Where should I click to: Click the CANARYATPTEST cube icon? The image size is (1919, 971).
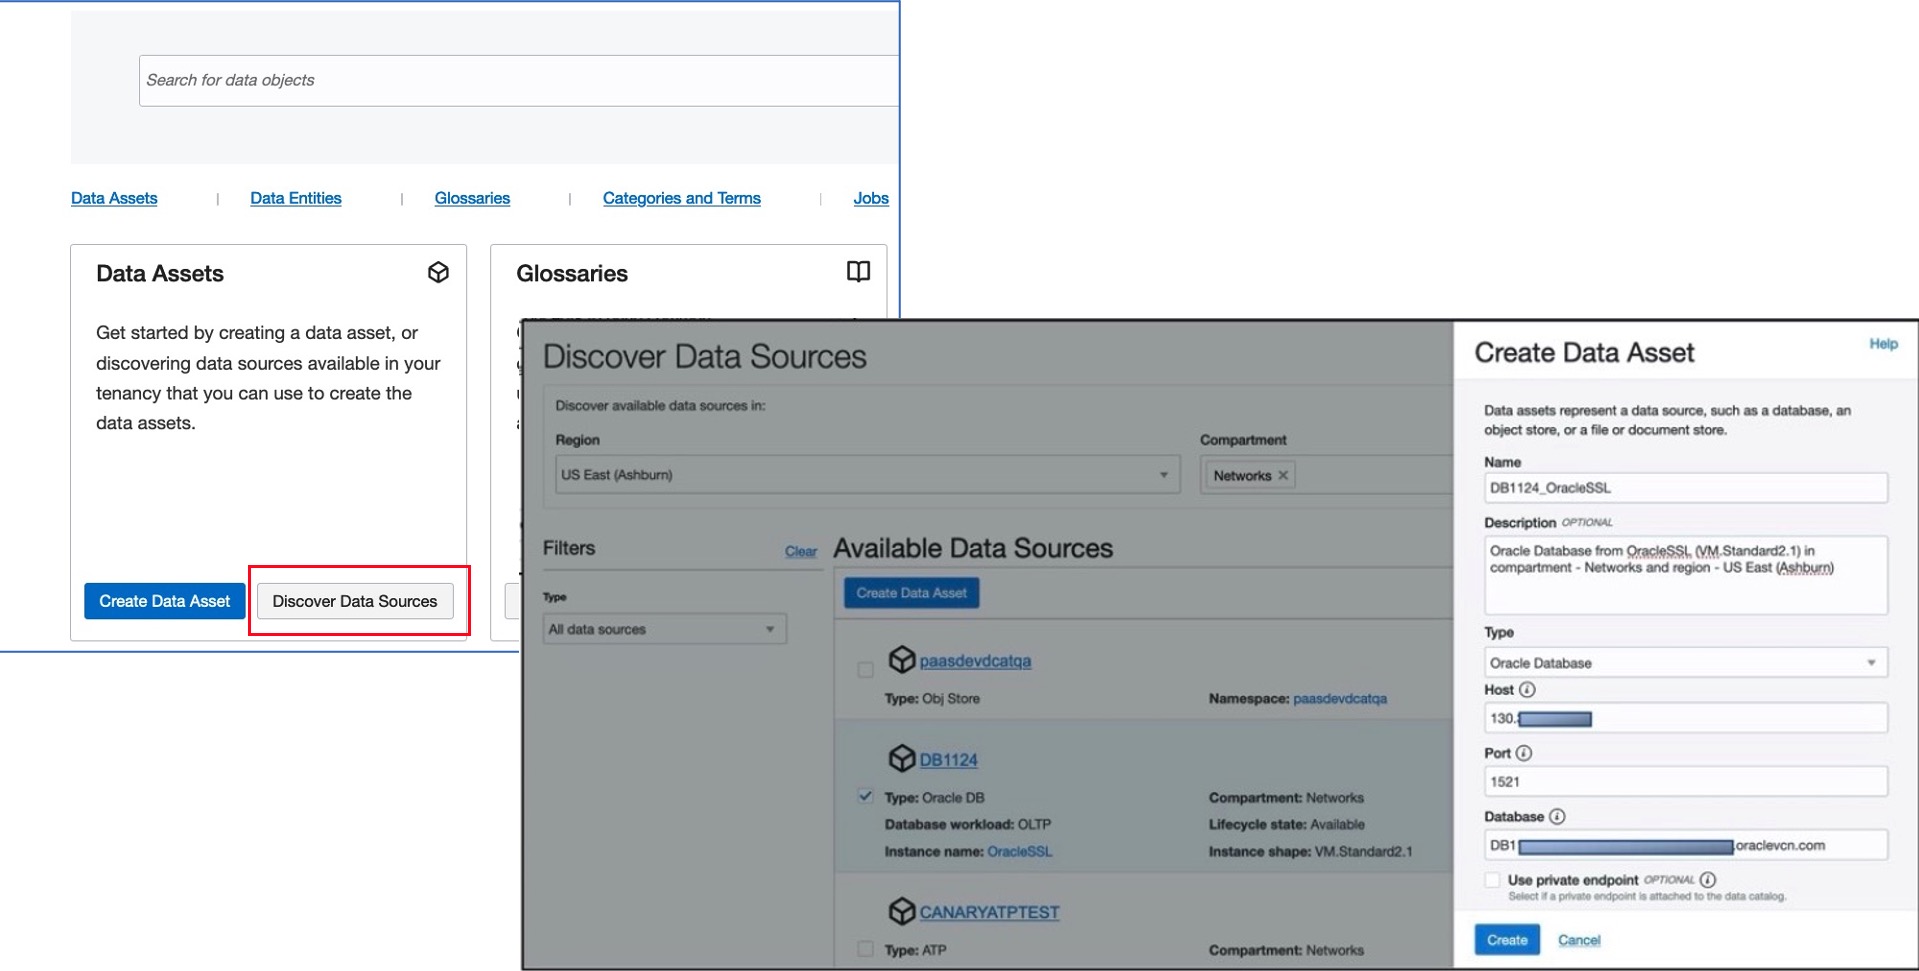pyautogui.click(x=901, y=911)
